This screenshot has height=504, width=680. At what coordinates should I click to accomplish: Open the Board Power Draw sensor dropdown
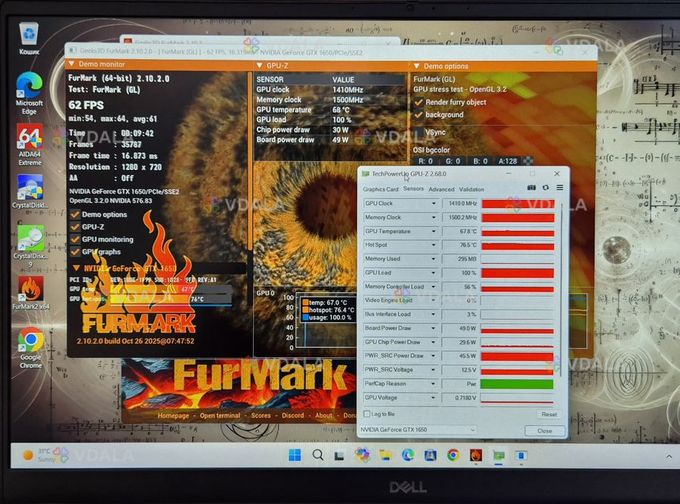pyautogui.click(x=433, y=328)
